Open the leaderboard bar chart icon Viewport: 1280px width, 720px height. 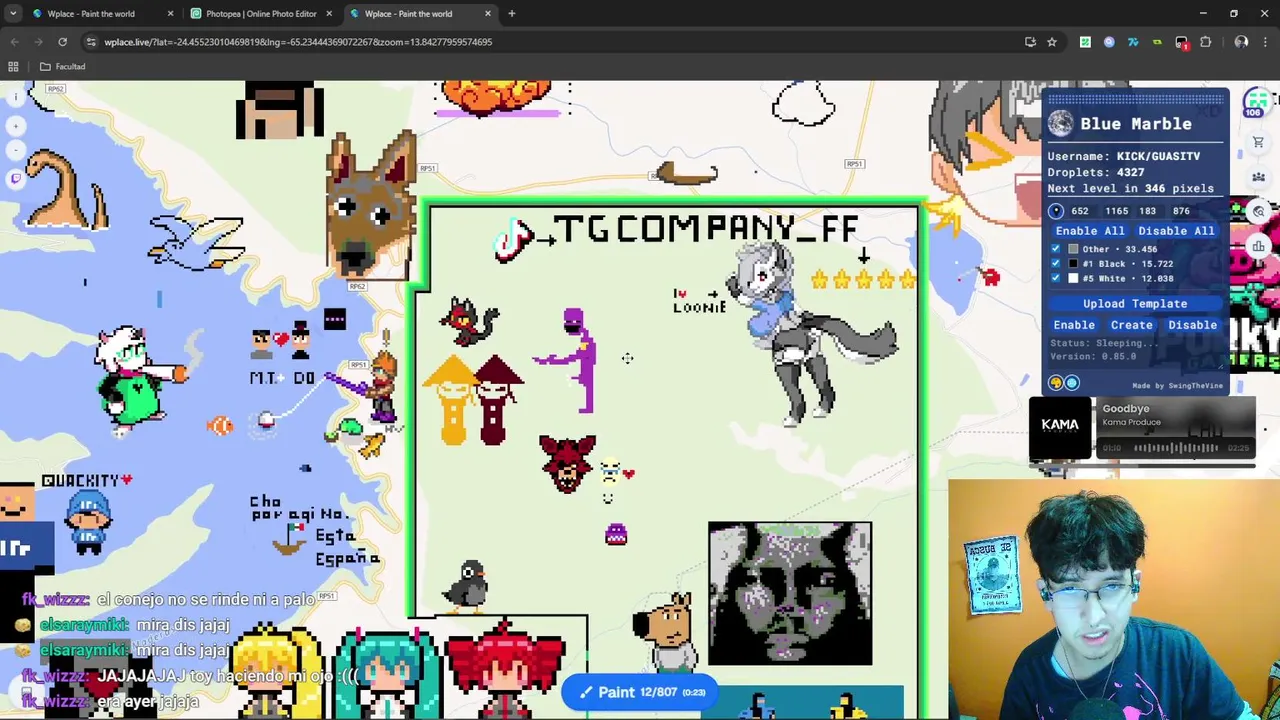pos(1258,246)
